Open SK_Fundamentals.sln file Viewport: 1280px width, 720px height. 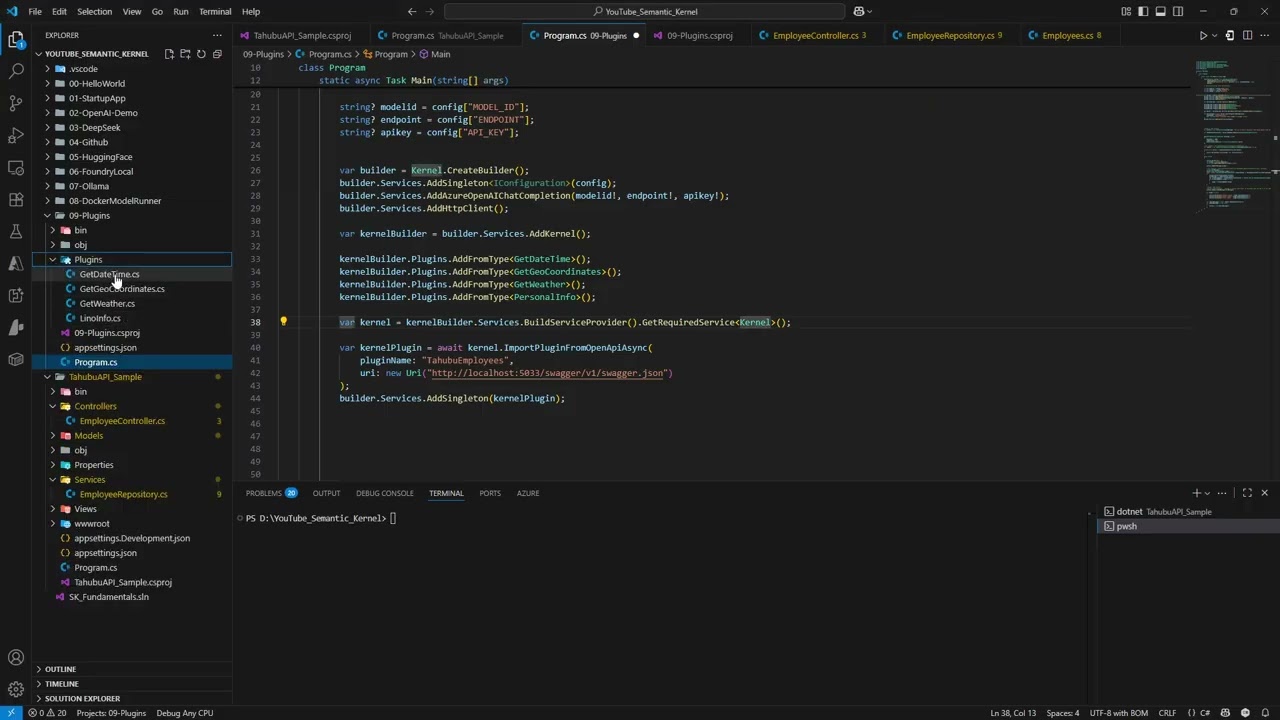pos(108,596)
